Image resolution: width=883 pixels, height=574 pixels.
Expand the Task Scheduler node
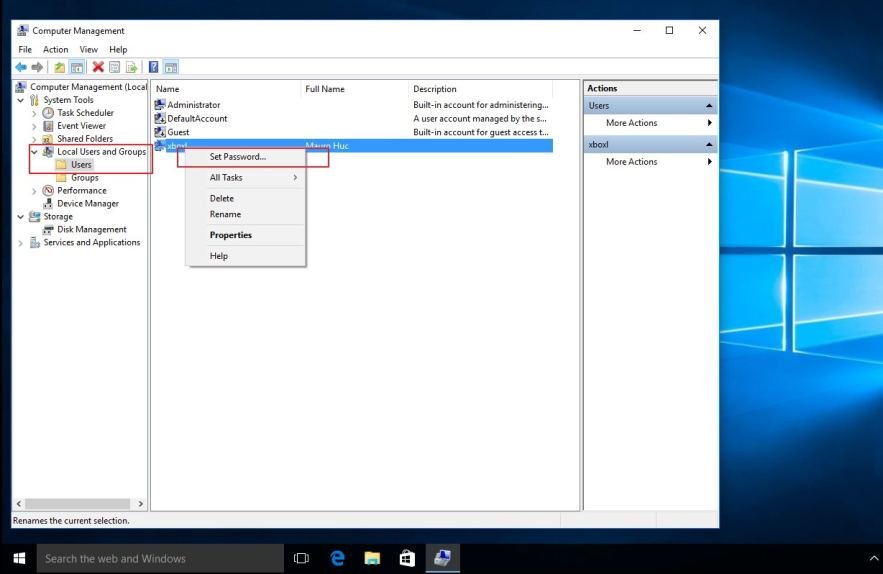[35, 113]
